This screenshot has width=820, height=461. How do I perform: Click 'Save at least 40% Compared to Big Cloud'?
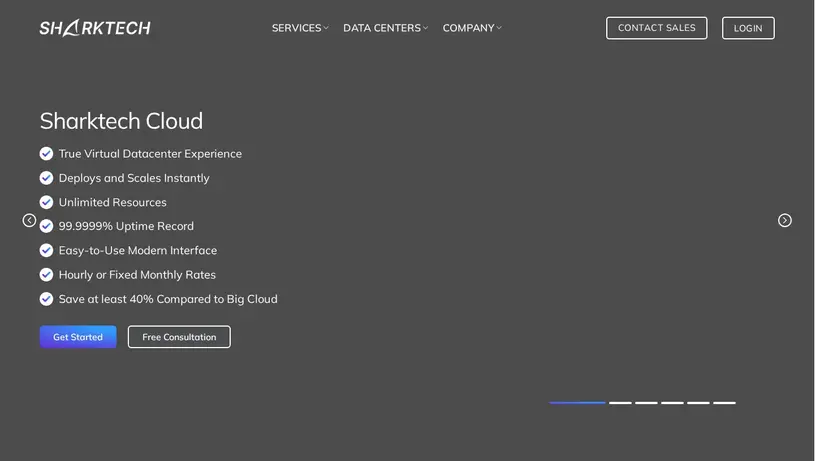click(168, 299)
